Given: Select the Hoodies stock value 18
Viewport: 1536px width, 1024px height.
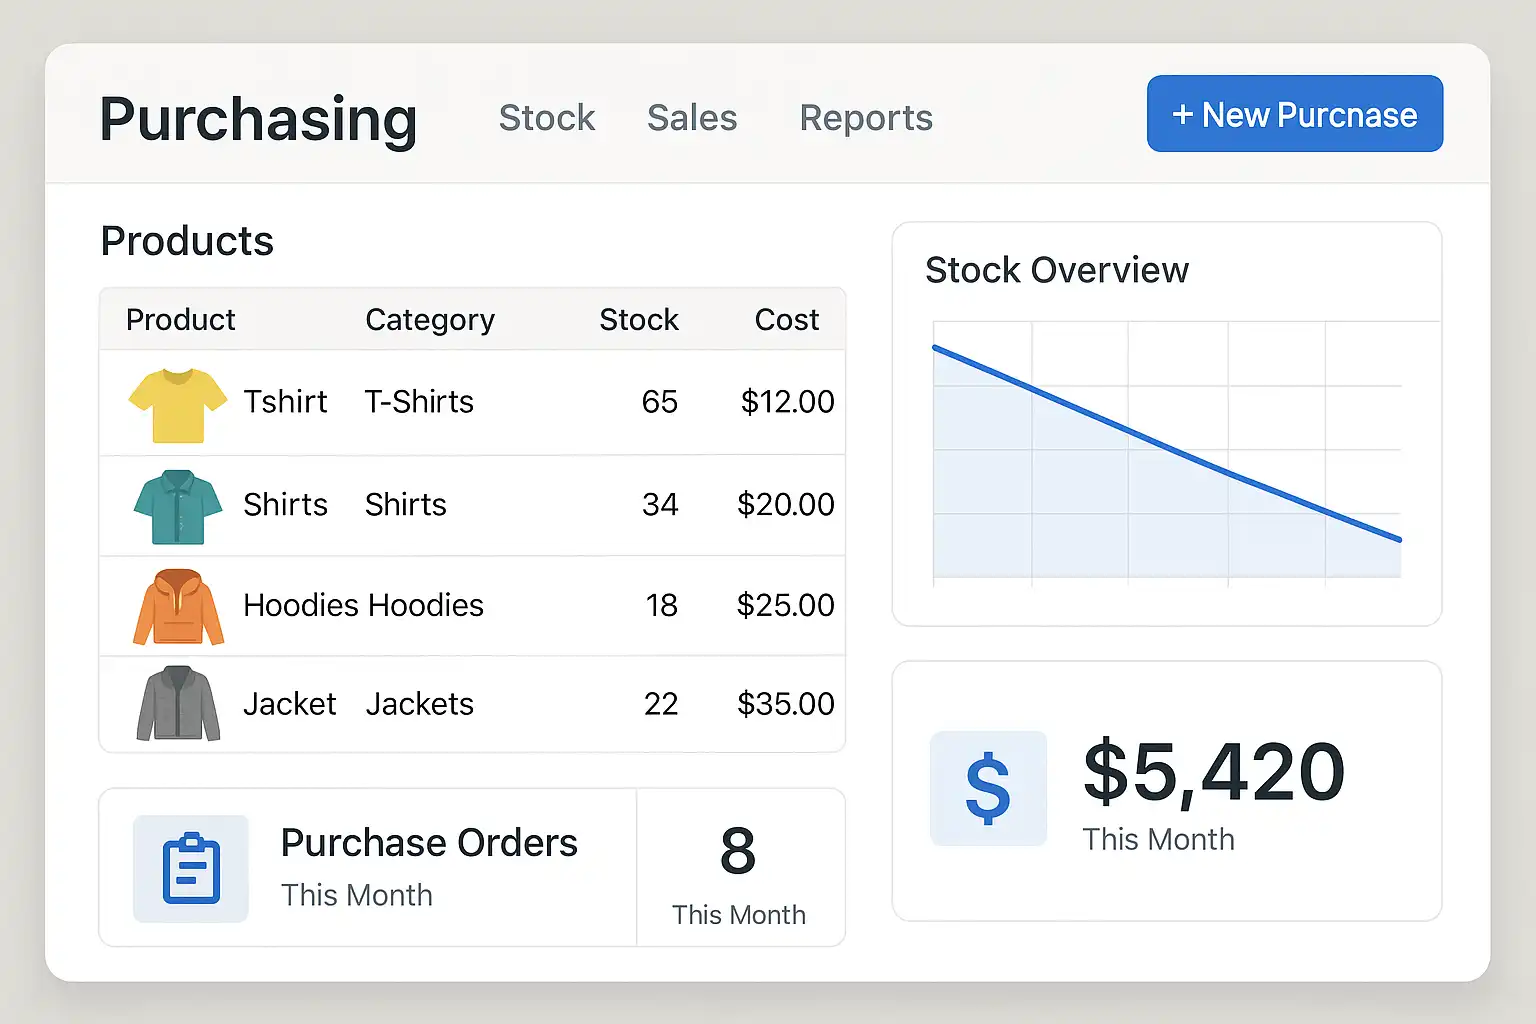Looking at the screenshot, I should (x=661, y=606).
